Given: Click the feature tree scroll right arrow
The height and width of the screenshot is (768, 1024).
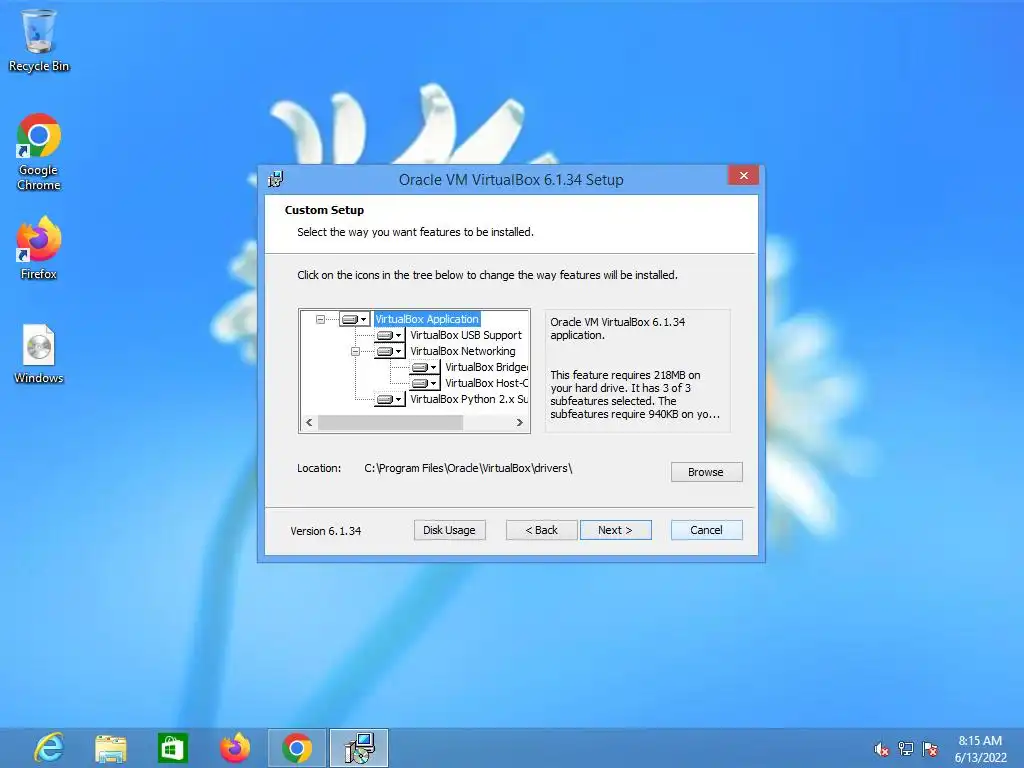Looking at the screenshot, I should tap(520, 423).
